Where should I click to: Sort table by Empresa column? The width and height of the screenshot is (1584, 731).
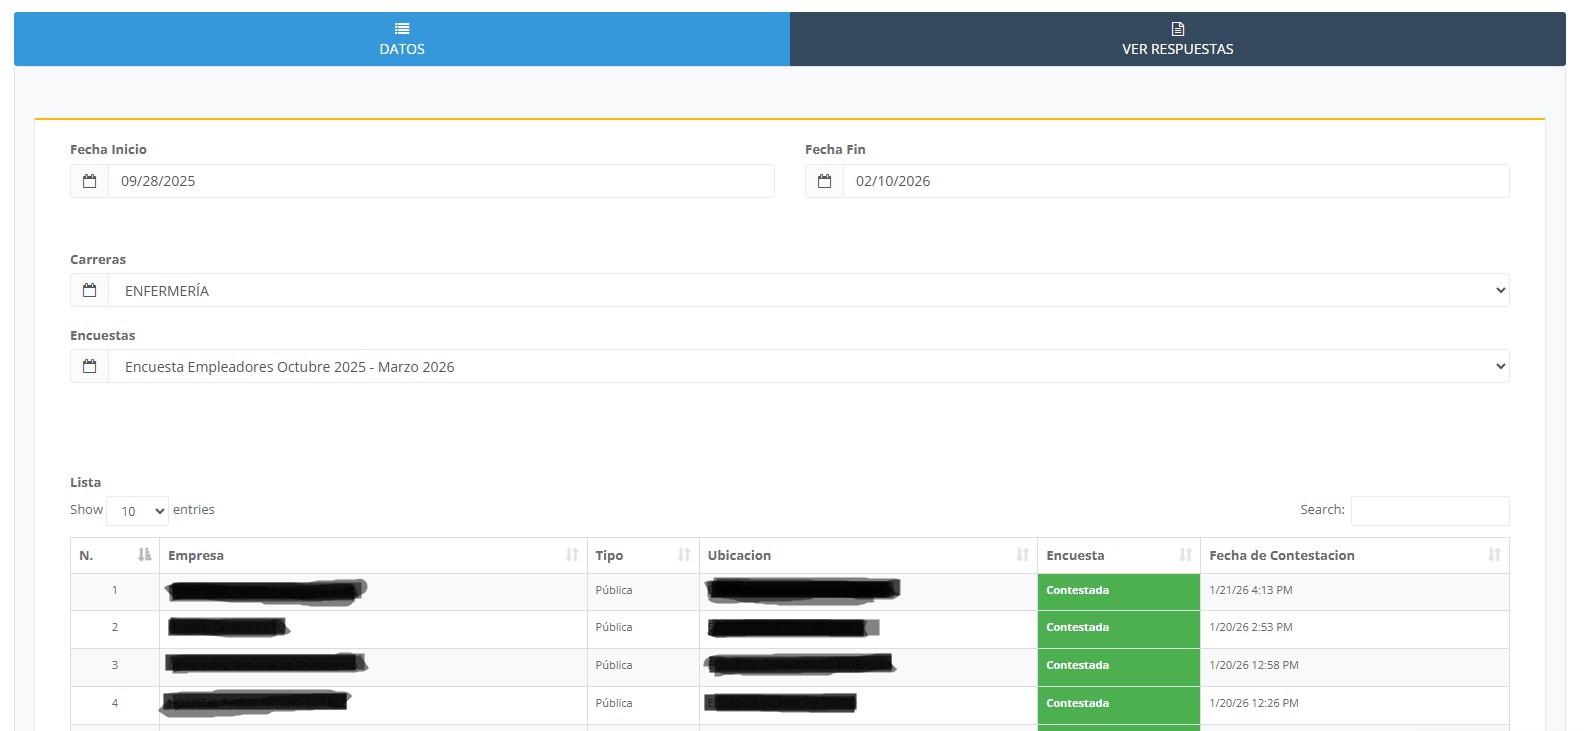tap(373, 555)
